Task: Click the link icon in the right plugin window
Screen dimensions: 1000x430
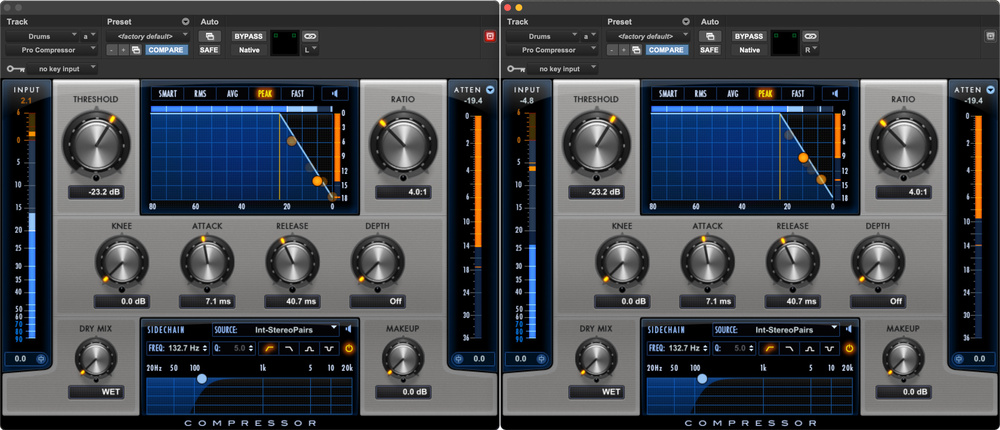Action: point(808,36)
